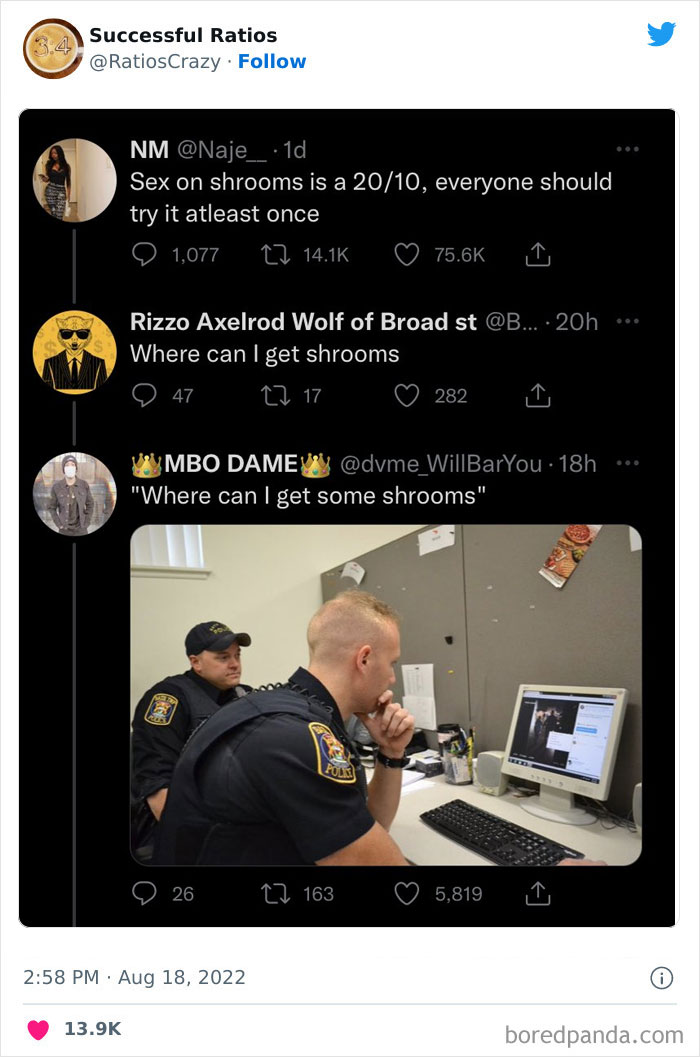Open more options on MBO DAME's tweet
This screenshot has width=700, height=1057.
tap(627, 463)
